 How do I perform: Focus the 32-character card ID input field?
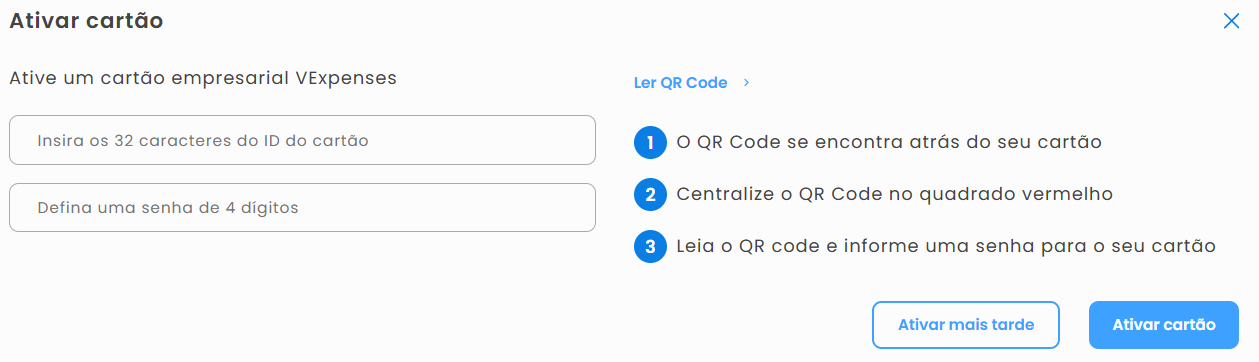point(302,140)
